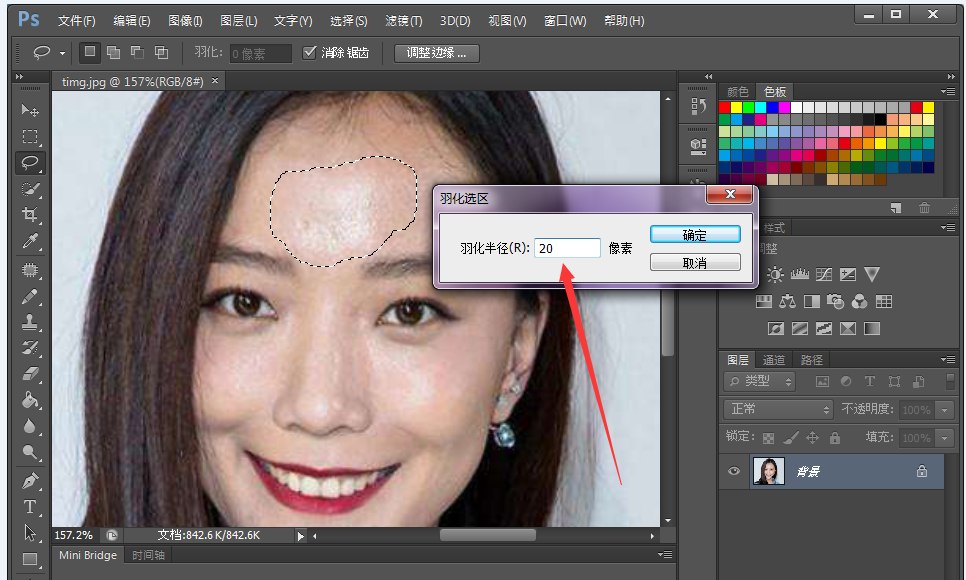Screen dimensions: 966x580
Task: Open the History panel icon
Action: click(x=698, y=106)
